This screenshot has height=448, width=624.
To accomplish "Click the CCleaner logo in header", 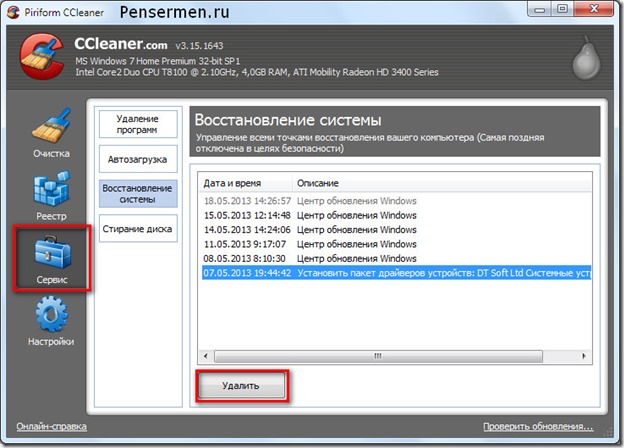I will 42,56.
